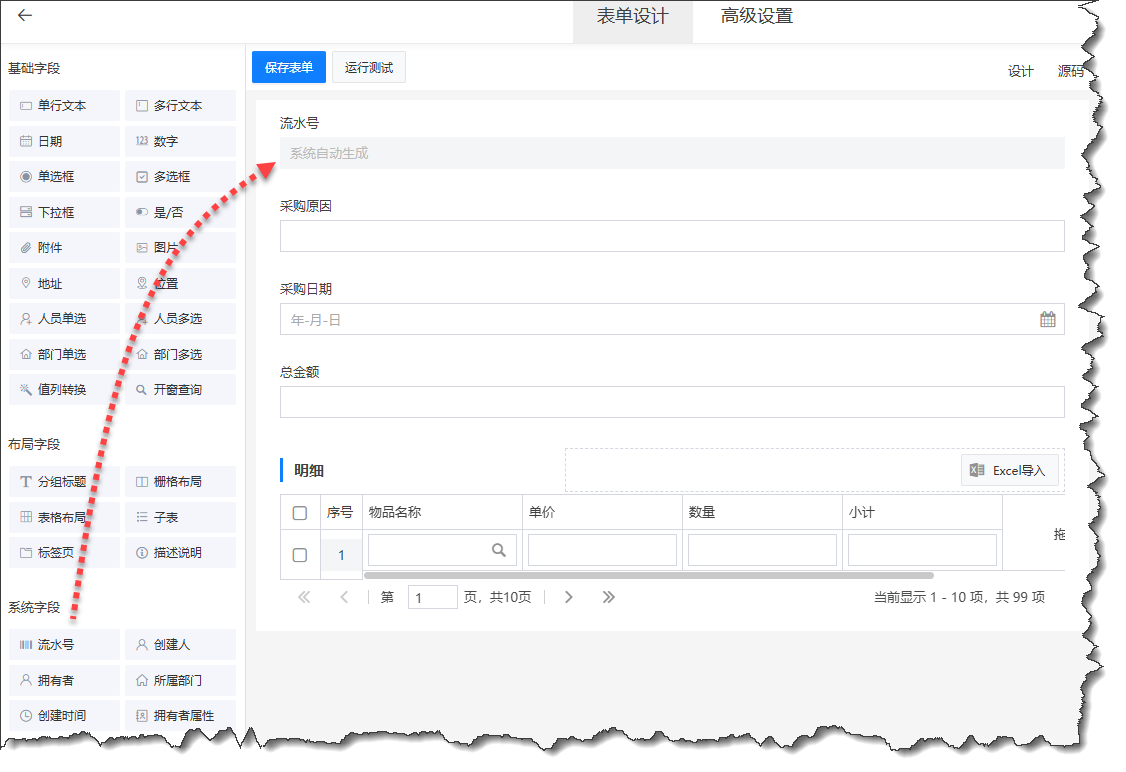Click the 保存表单 save button

(288, 67)
